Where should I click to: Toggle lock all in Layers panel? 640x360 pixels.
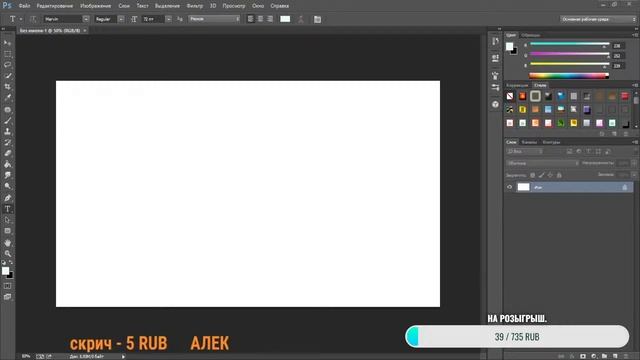coord(559,175)
